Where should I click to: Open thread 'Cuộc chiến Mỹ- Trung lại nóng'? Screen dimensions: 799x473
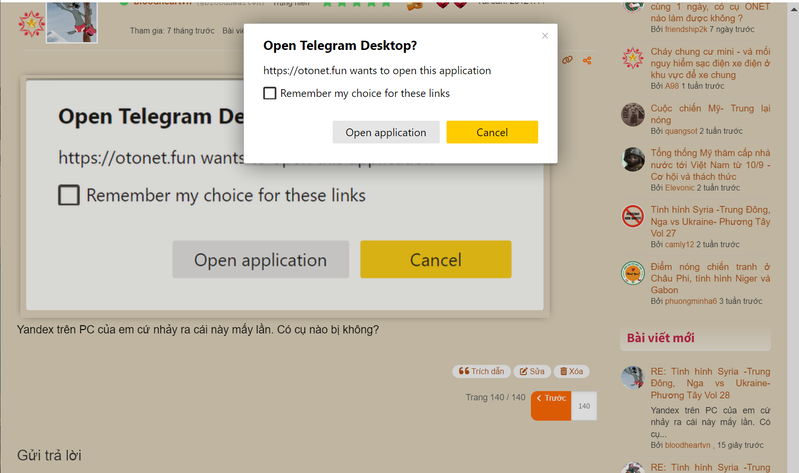pos(710,114)
